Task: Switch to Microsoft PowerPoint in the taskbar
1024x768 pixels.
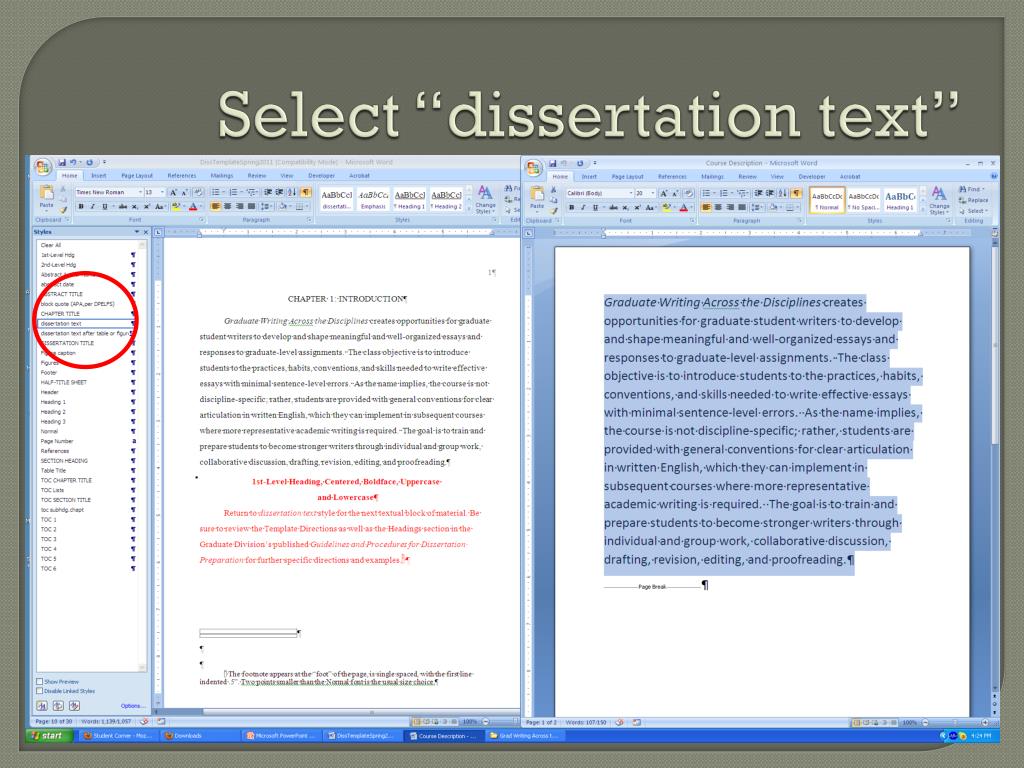Action: (282, 735)
